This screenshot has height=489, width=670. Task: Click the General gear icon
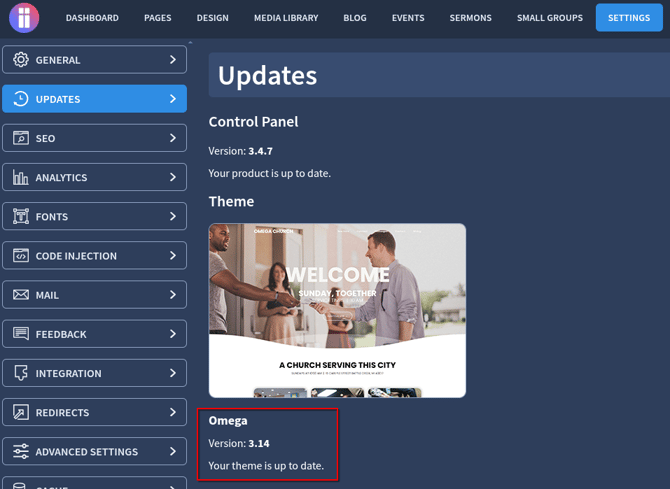click(20, 60)
